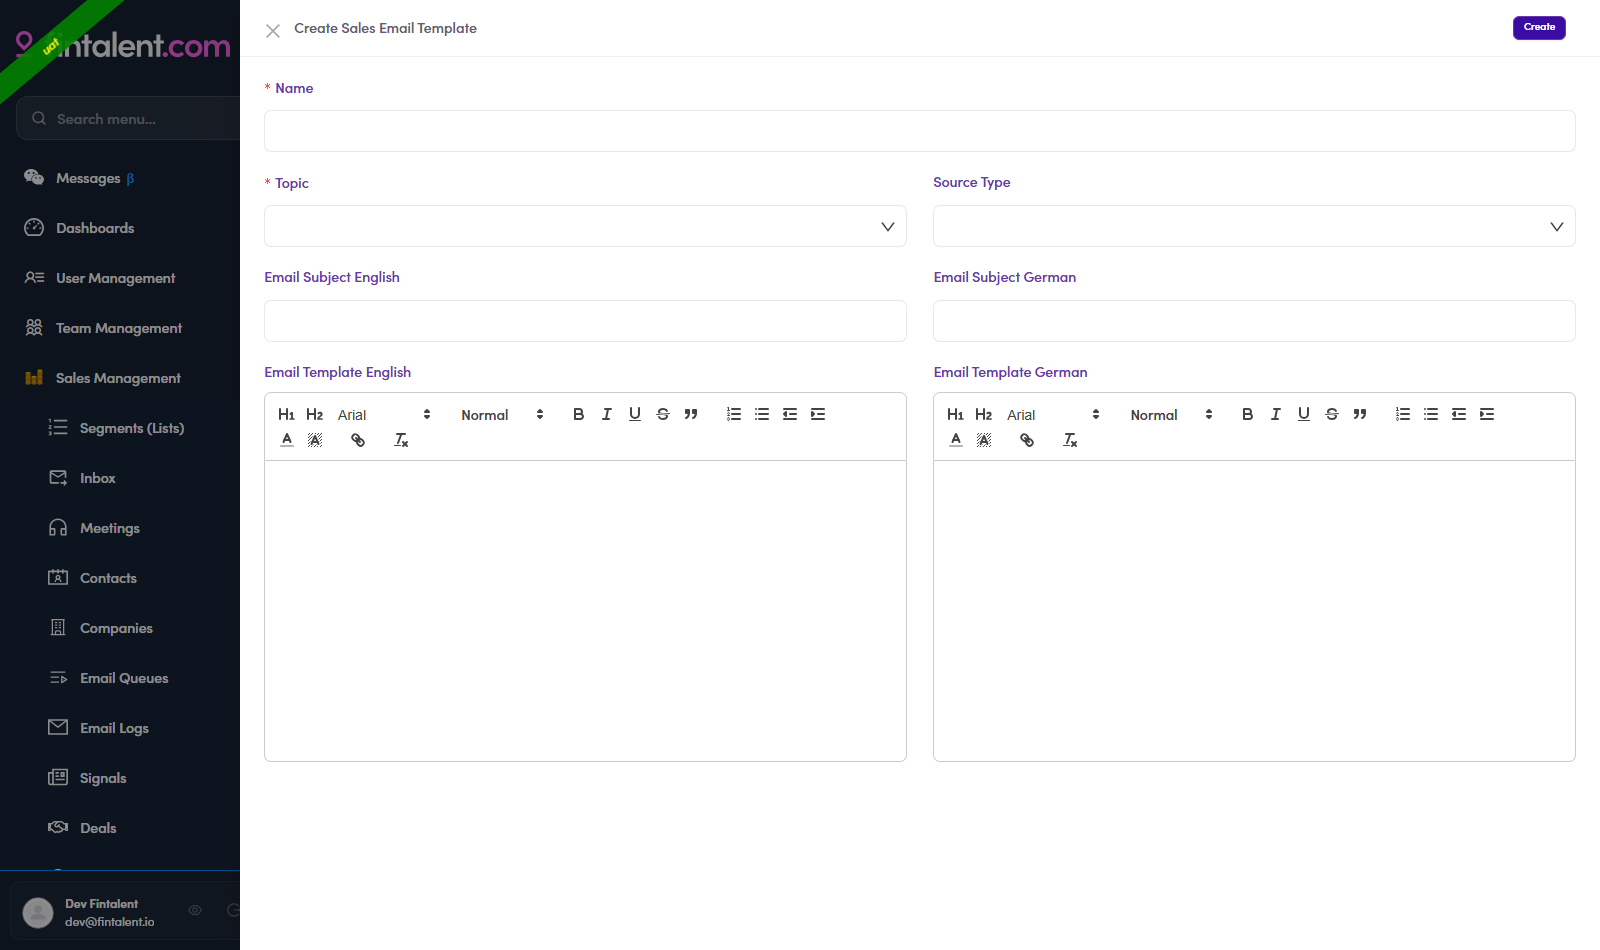Insert link in English template editor
The height and width of the screenshot is (950, 1600).
click(x=358, y=440)
